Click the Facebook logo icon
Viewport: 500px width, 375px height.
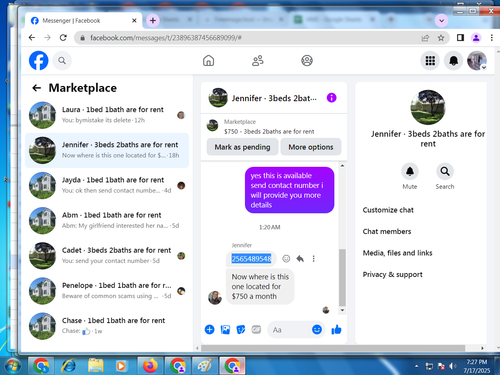point(39,61)
